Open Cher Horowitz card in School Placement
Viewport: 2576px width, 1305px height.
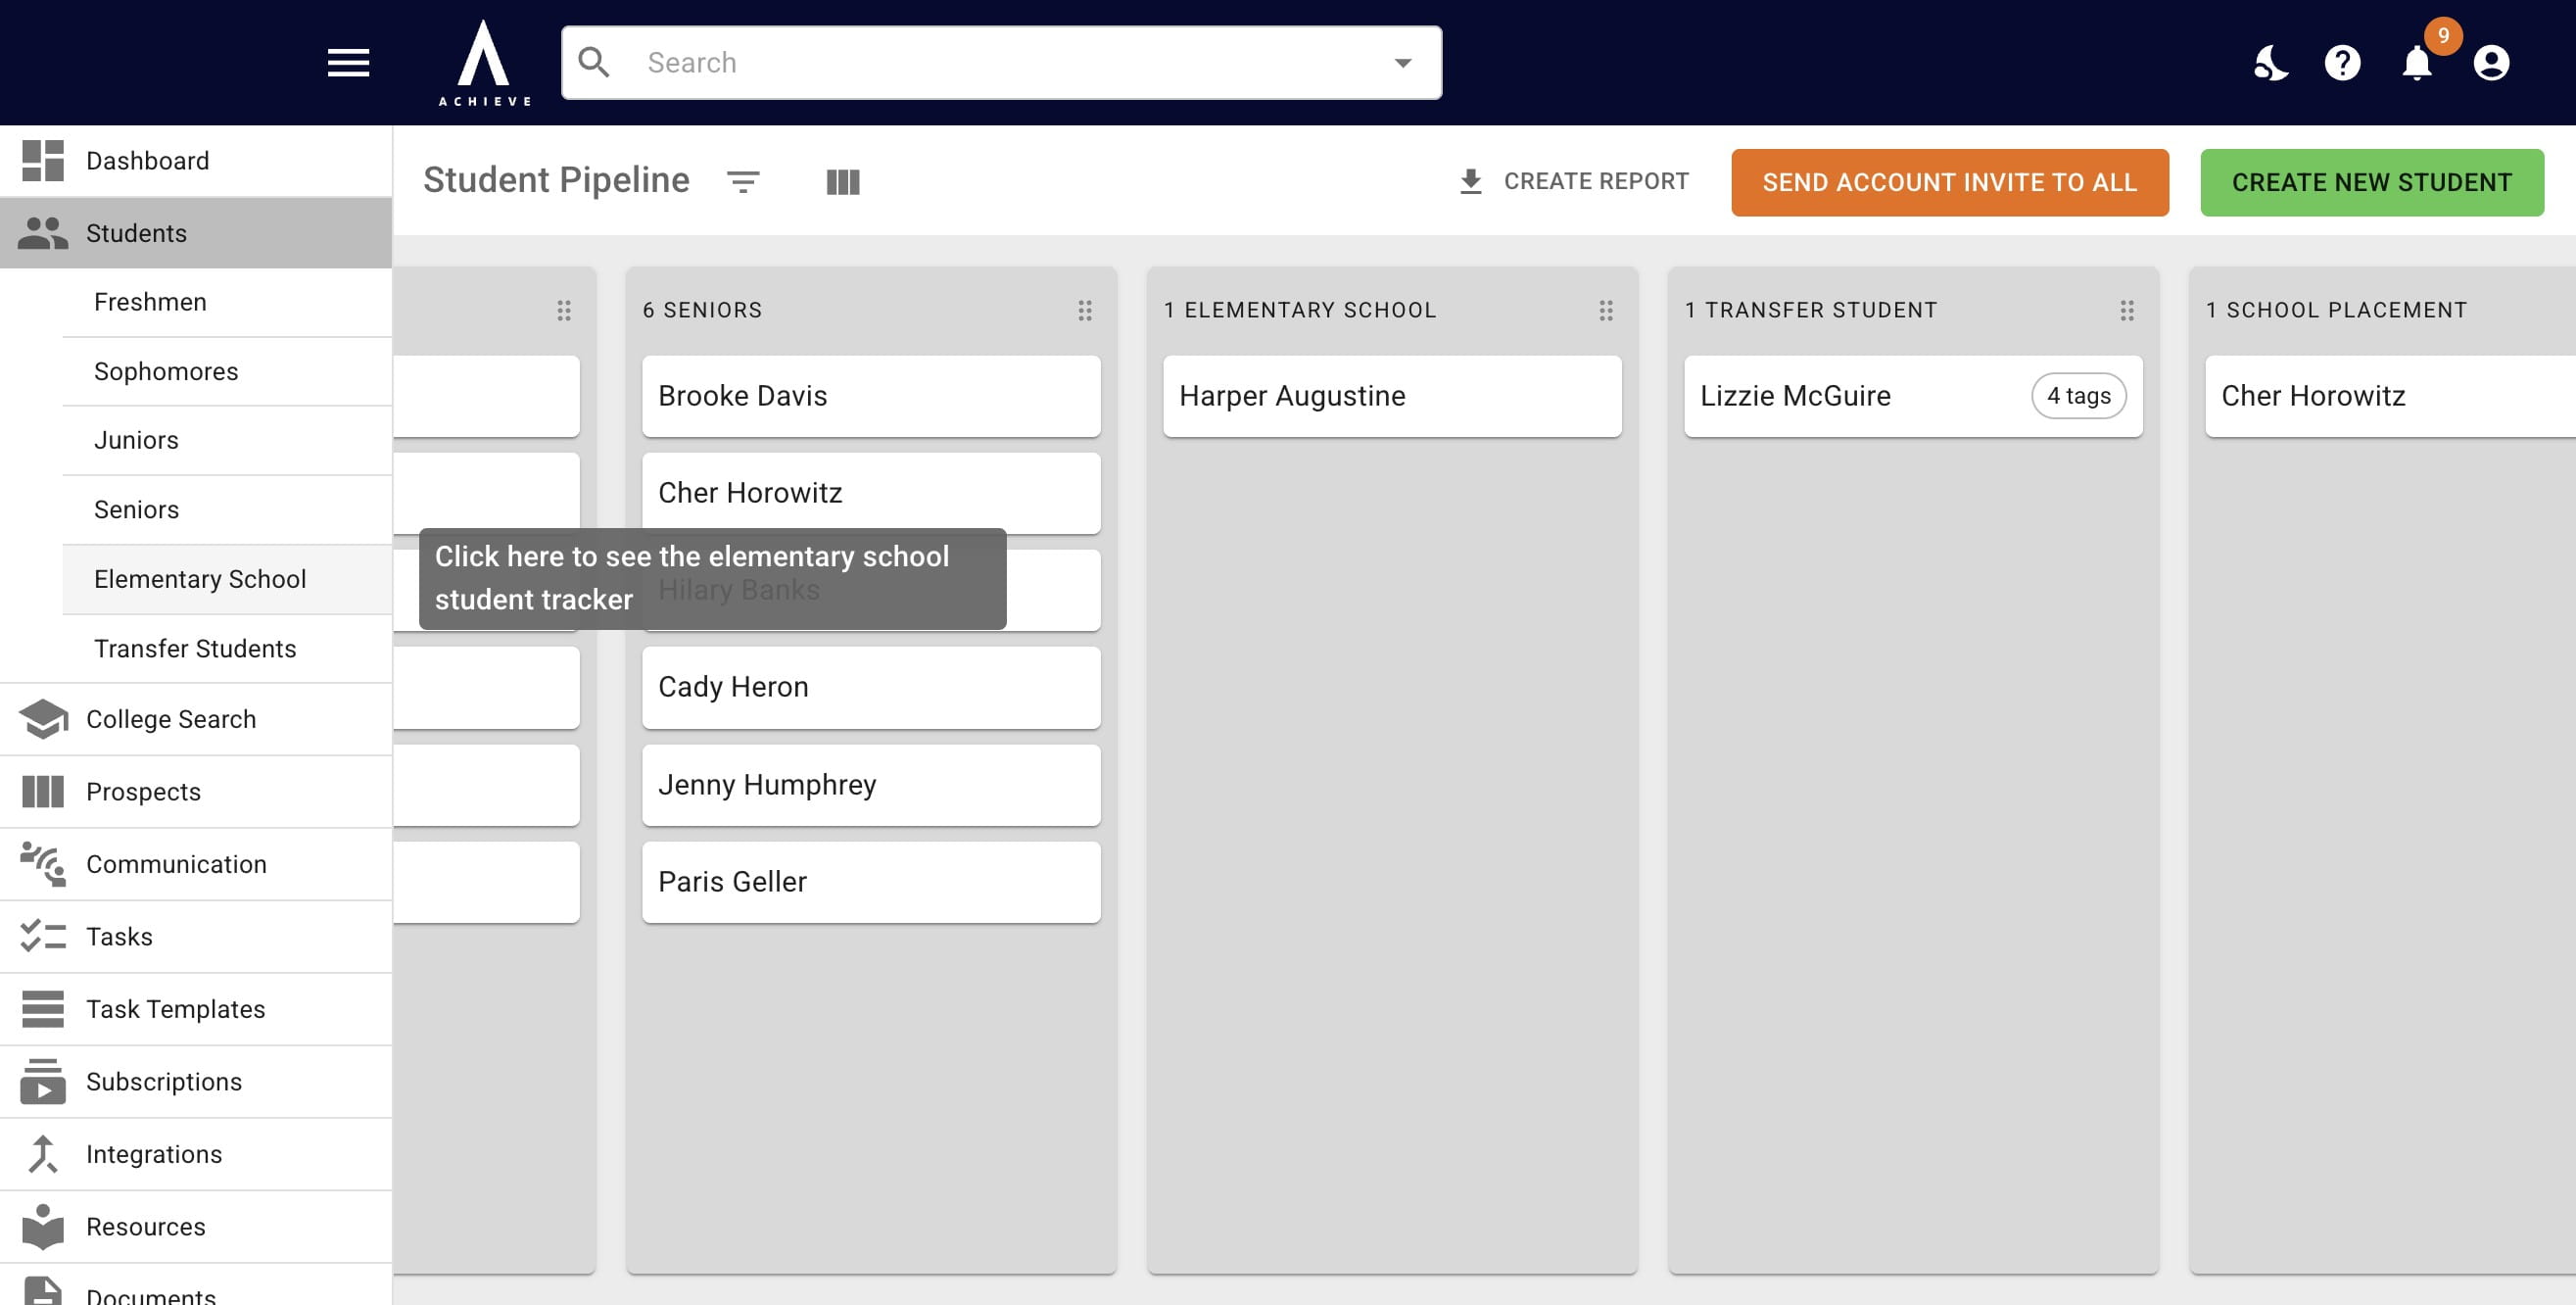pyautogui.click(x=2390, y=396)
